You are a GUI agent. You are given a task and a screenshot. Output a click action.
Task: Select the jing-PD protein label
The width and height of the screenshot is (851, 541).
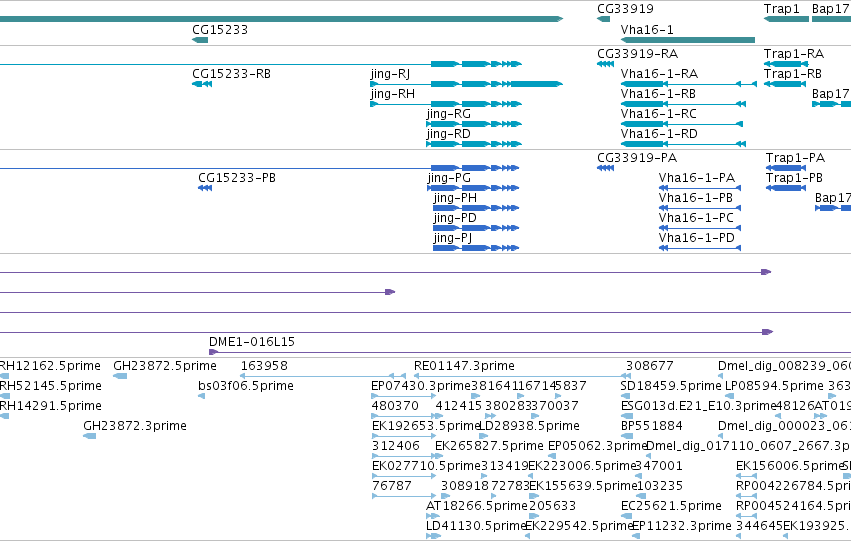tap(455, 218)
